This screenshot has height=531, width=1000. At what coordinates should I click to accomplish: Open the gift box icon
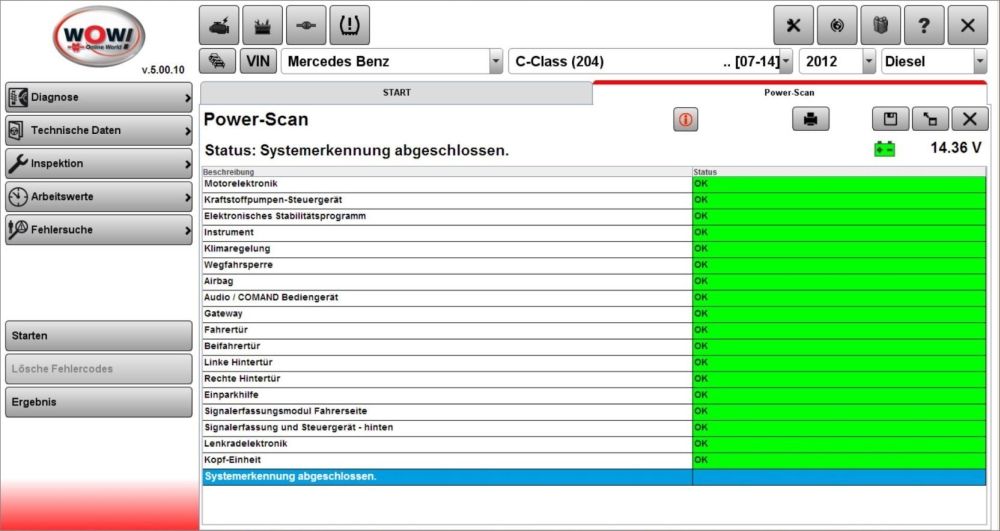pos(880,25)
